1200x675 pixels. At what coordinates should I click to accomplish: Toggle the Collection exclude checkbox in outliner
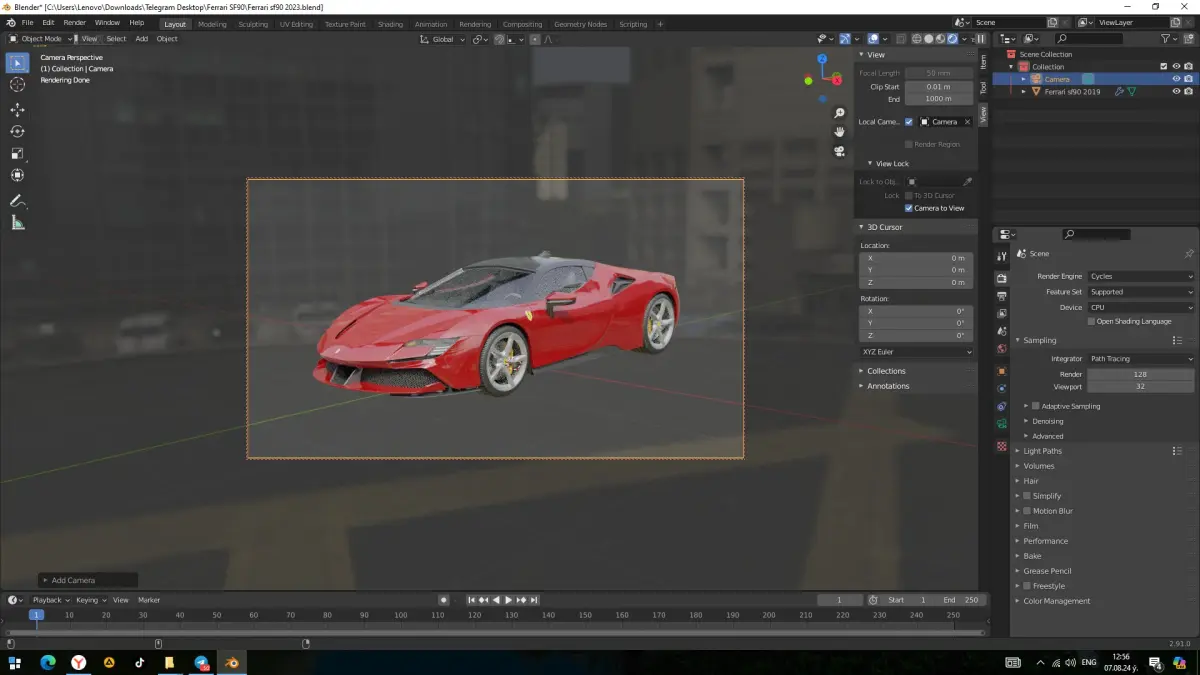click(1163, 67)
